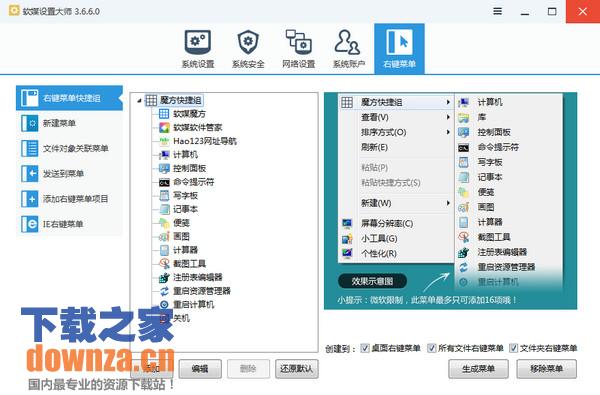Click 屏幕分辨率(C) icon in preview
The image size is (600, 395).
(347, 223)
